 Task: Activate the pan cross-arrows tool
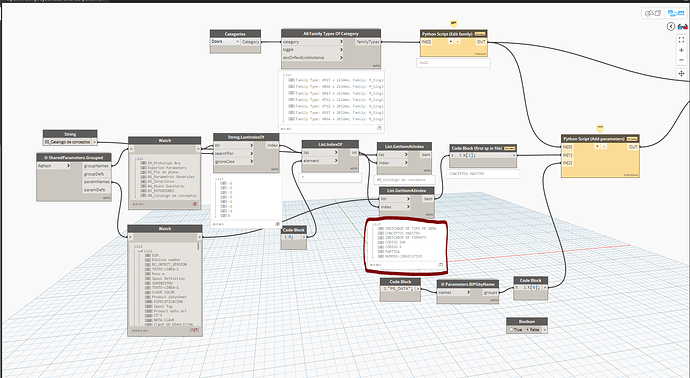click(681, 73)
